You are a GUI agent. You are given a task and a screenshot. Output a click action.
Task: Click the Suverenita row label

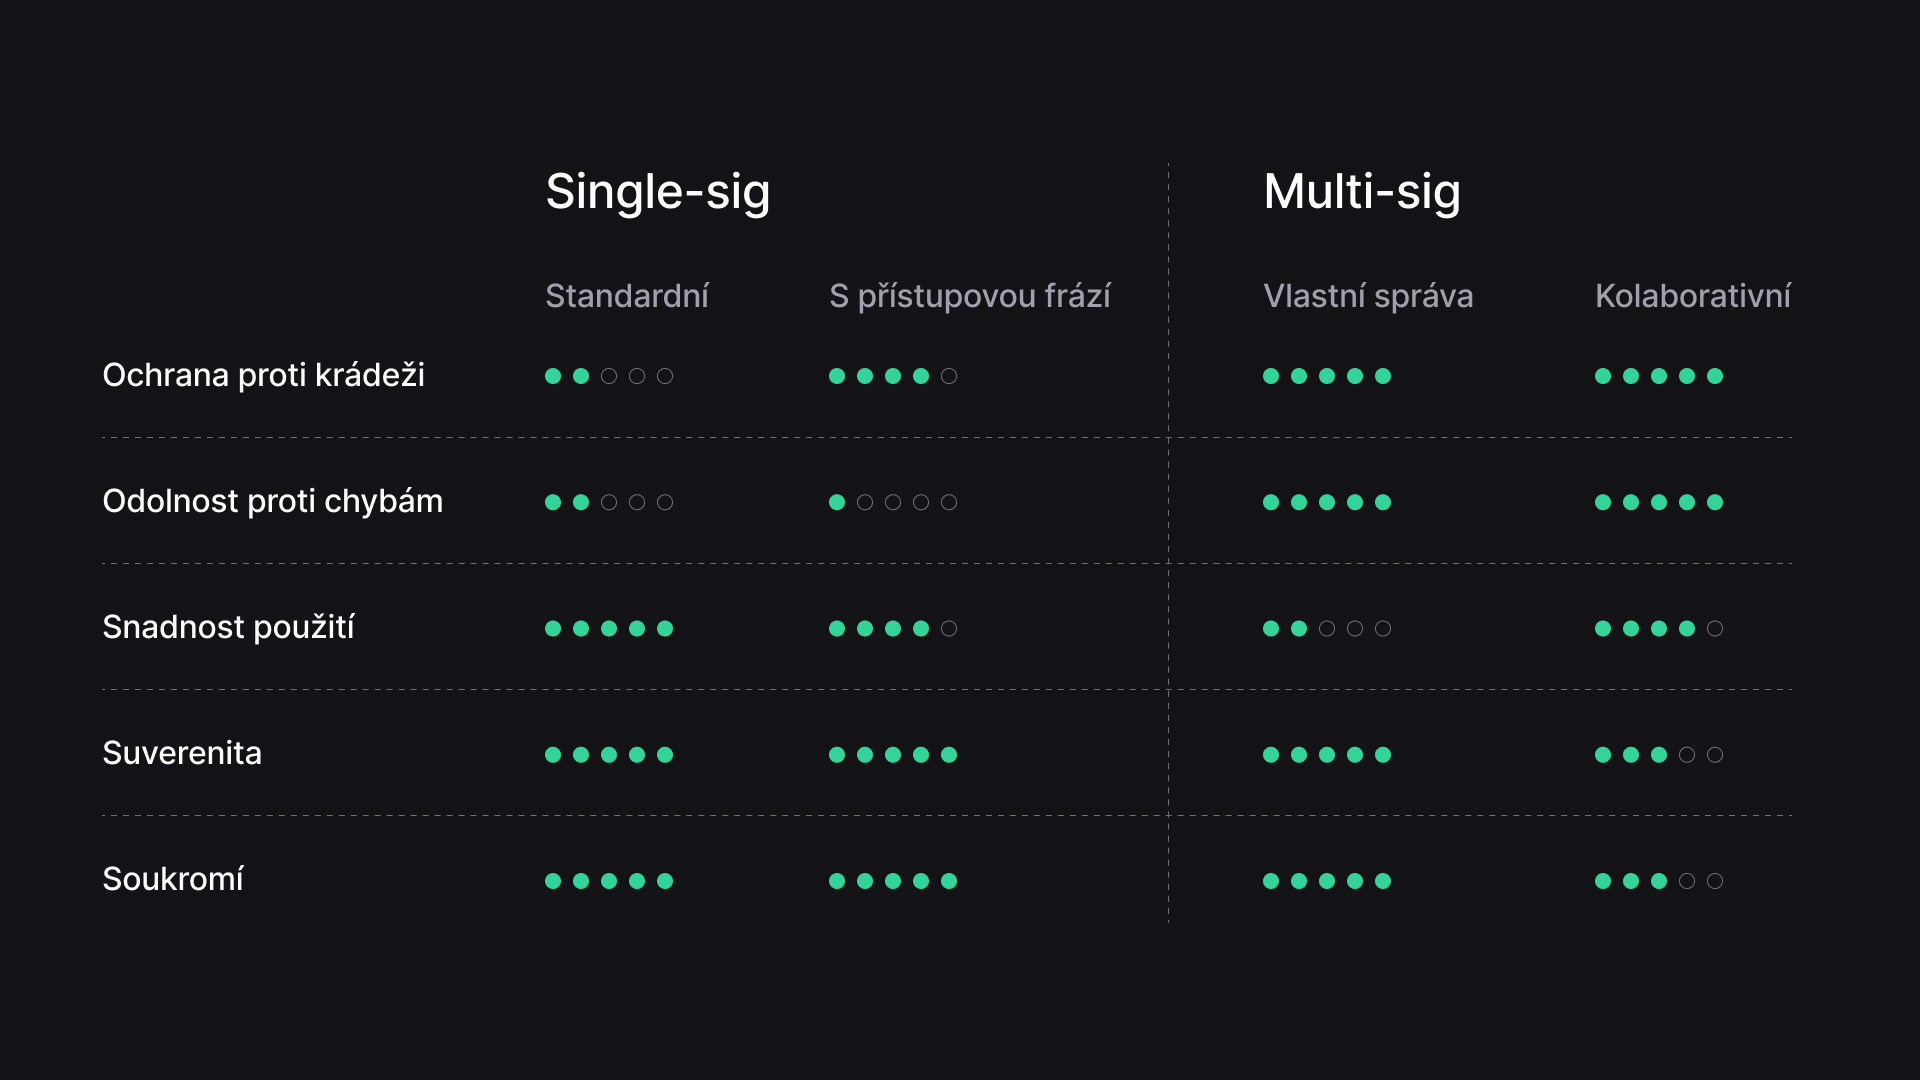click(182, 753)
